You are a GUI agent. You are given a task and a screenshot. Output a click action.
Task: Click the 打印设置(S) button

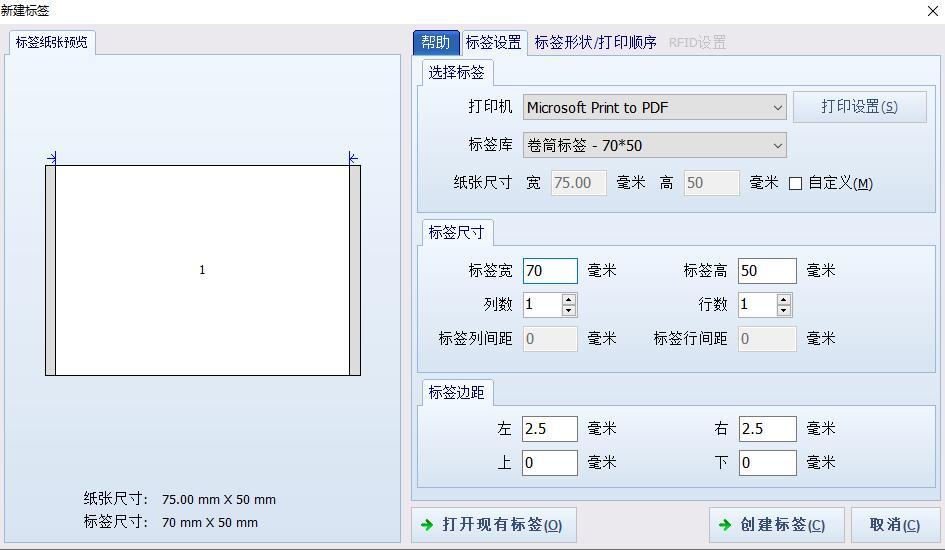click(859, 107)
